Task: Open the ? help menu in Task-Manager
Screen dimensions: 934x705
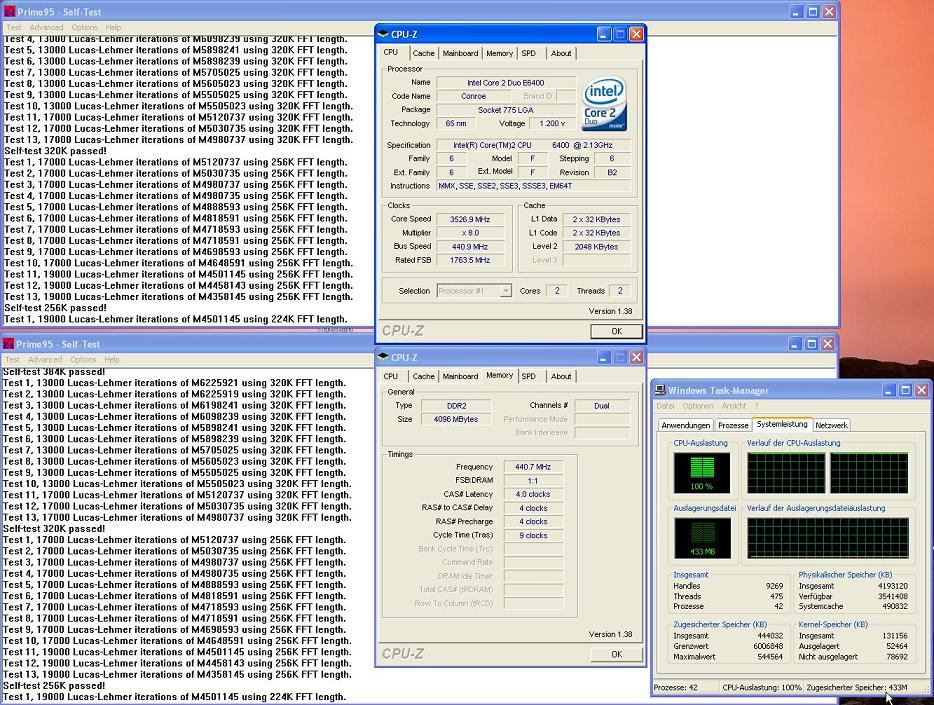Action: pyautogui.click(x=756, y=406)
